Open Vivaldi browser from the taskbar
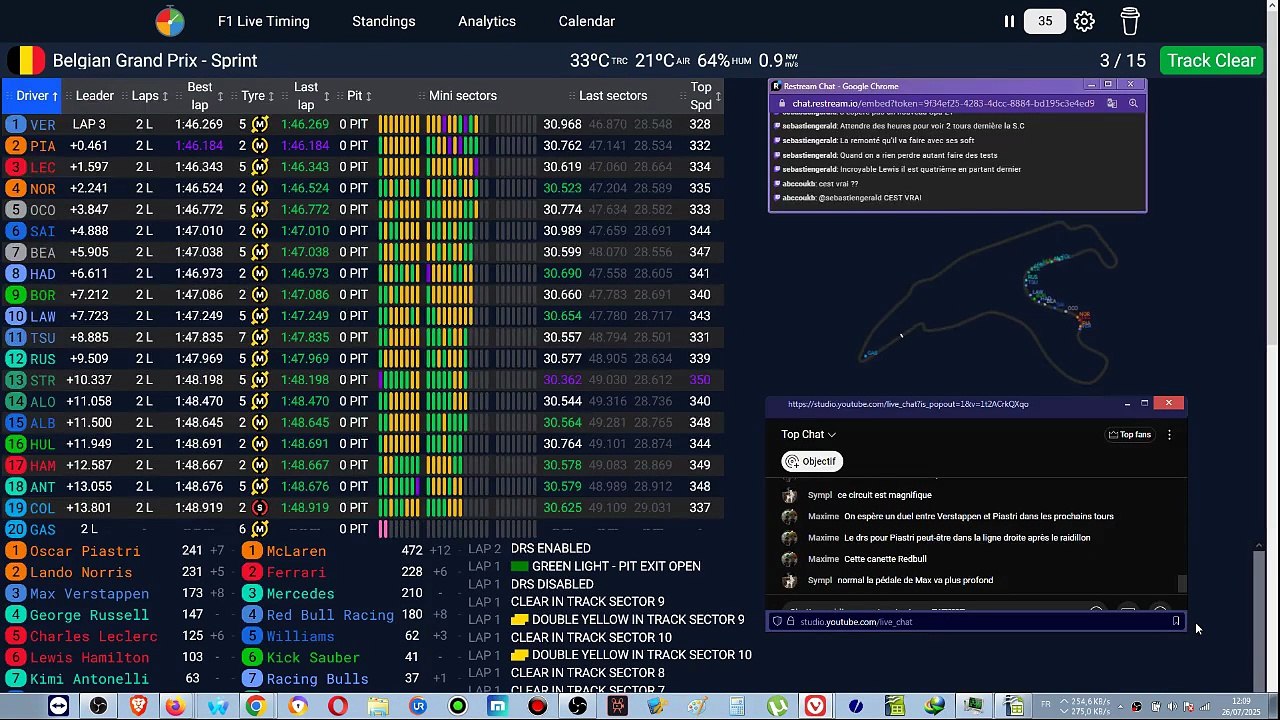This screenshot has height=720, width=1280. (x=816, y=707)
